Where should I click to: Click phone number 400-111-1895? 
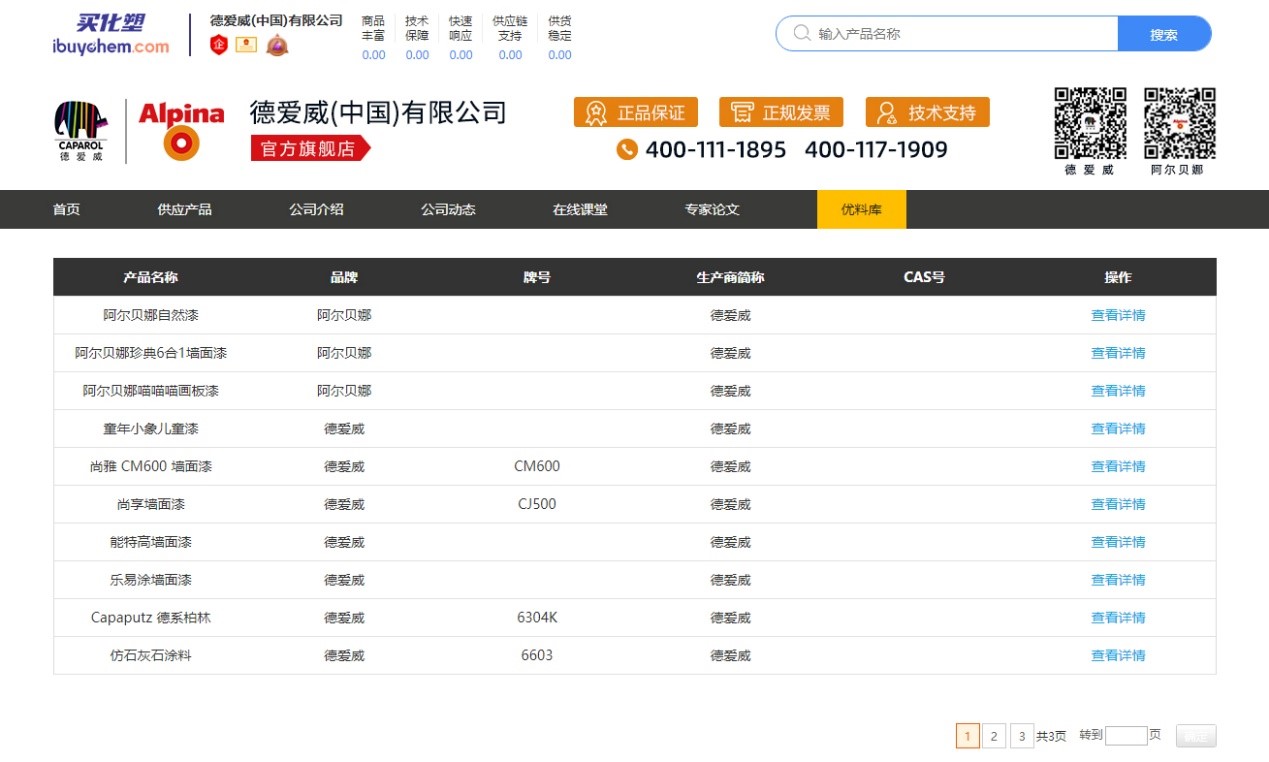tap(716, 150)
